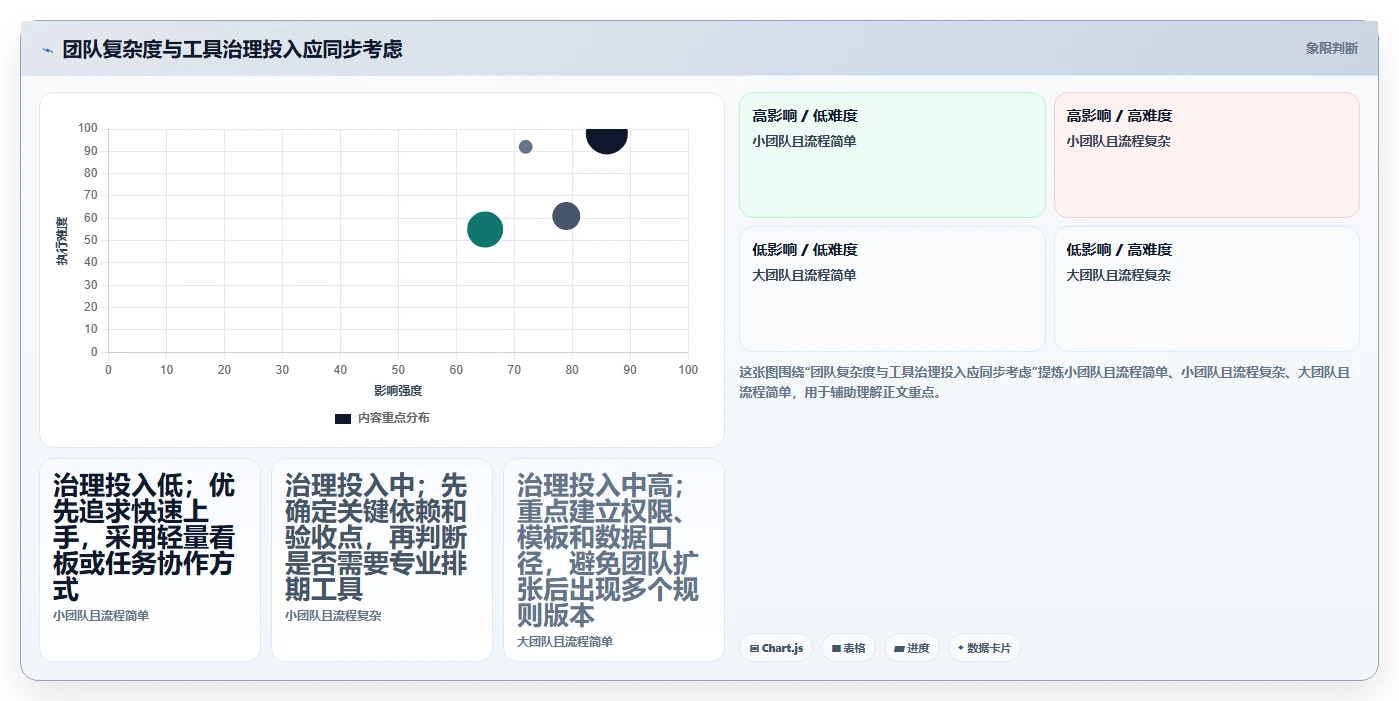1399x701 pixels.
Task: Click 大团队且流程简单 under the third data card
Action: 565,642
